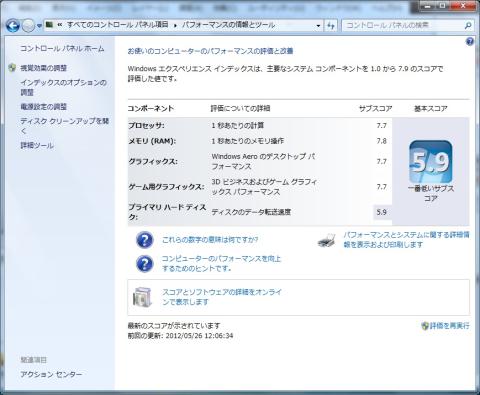This screenshot has width=480, height=395.
Task: Click すべてのコントロール パネル項目 breadcrumb
Action: pos(118,25)
